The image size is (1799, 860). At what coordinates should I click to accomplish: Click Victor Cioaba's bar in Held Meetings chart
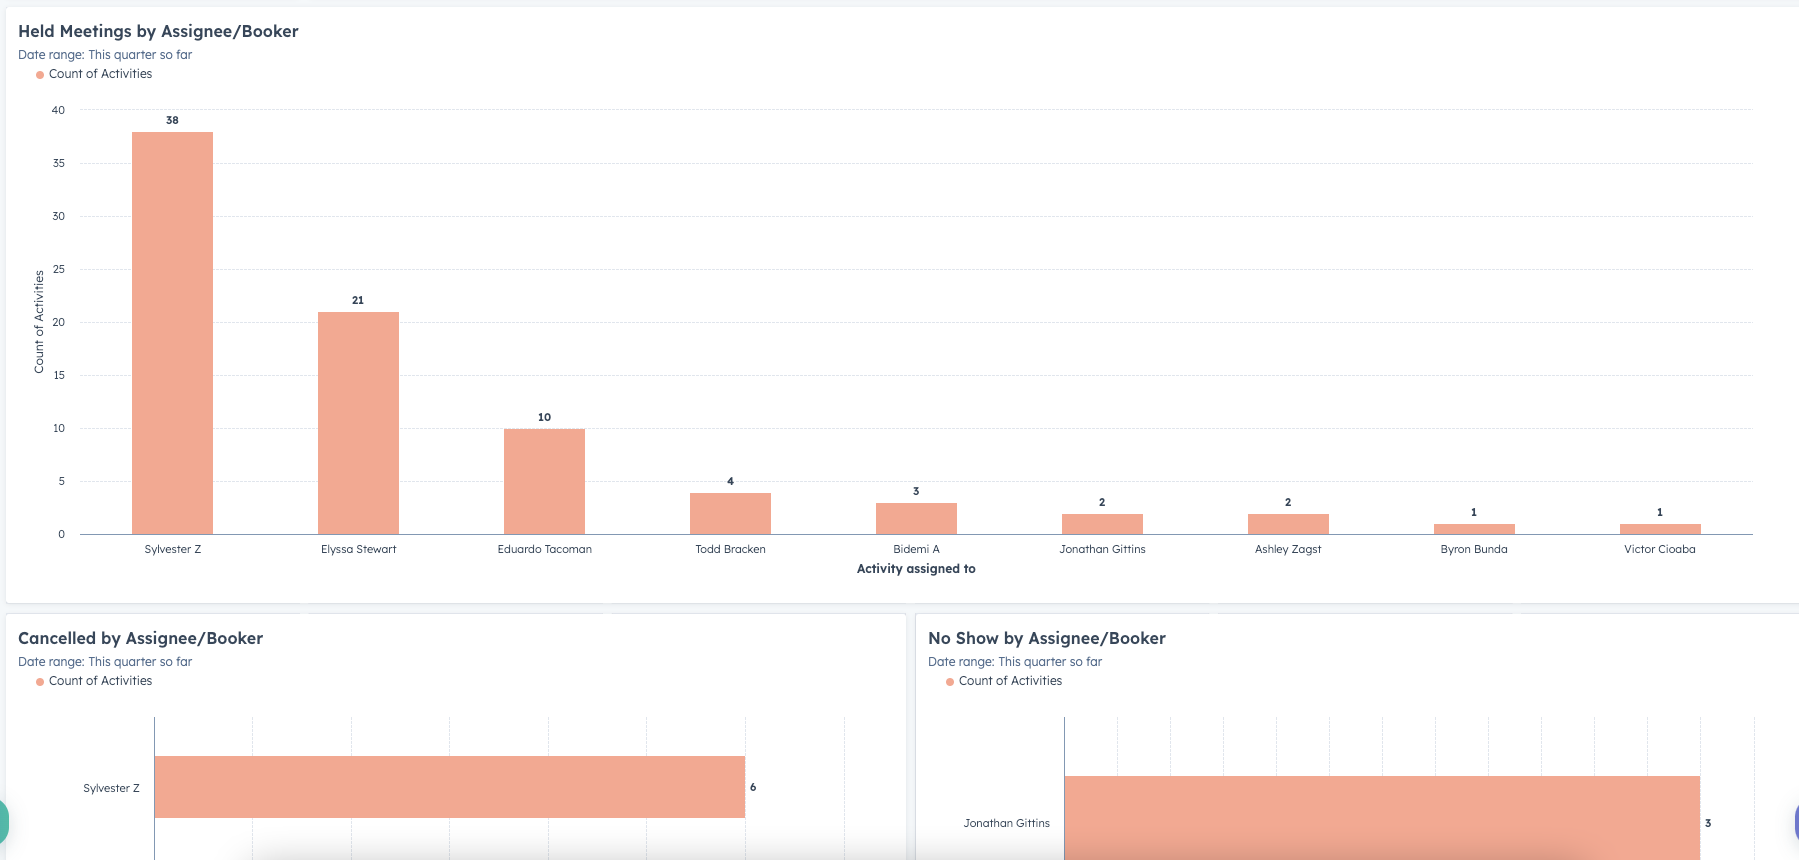(1660, 529)
